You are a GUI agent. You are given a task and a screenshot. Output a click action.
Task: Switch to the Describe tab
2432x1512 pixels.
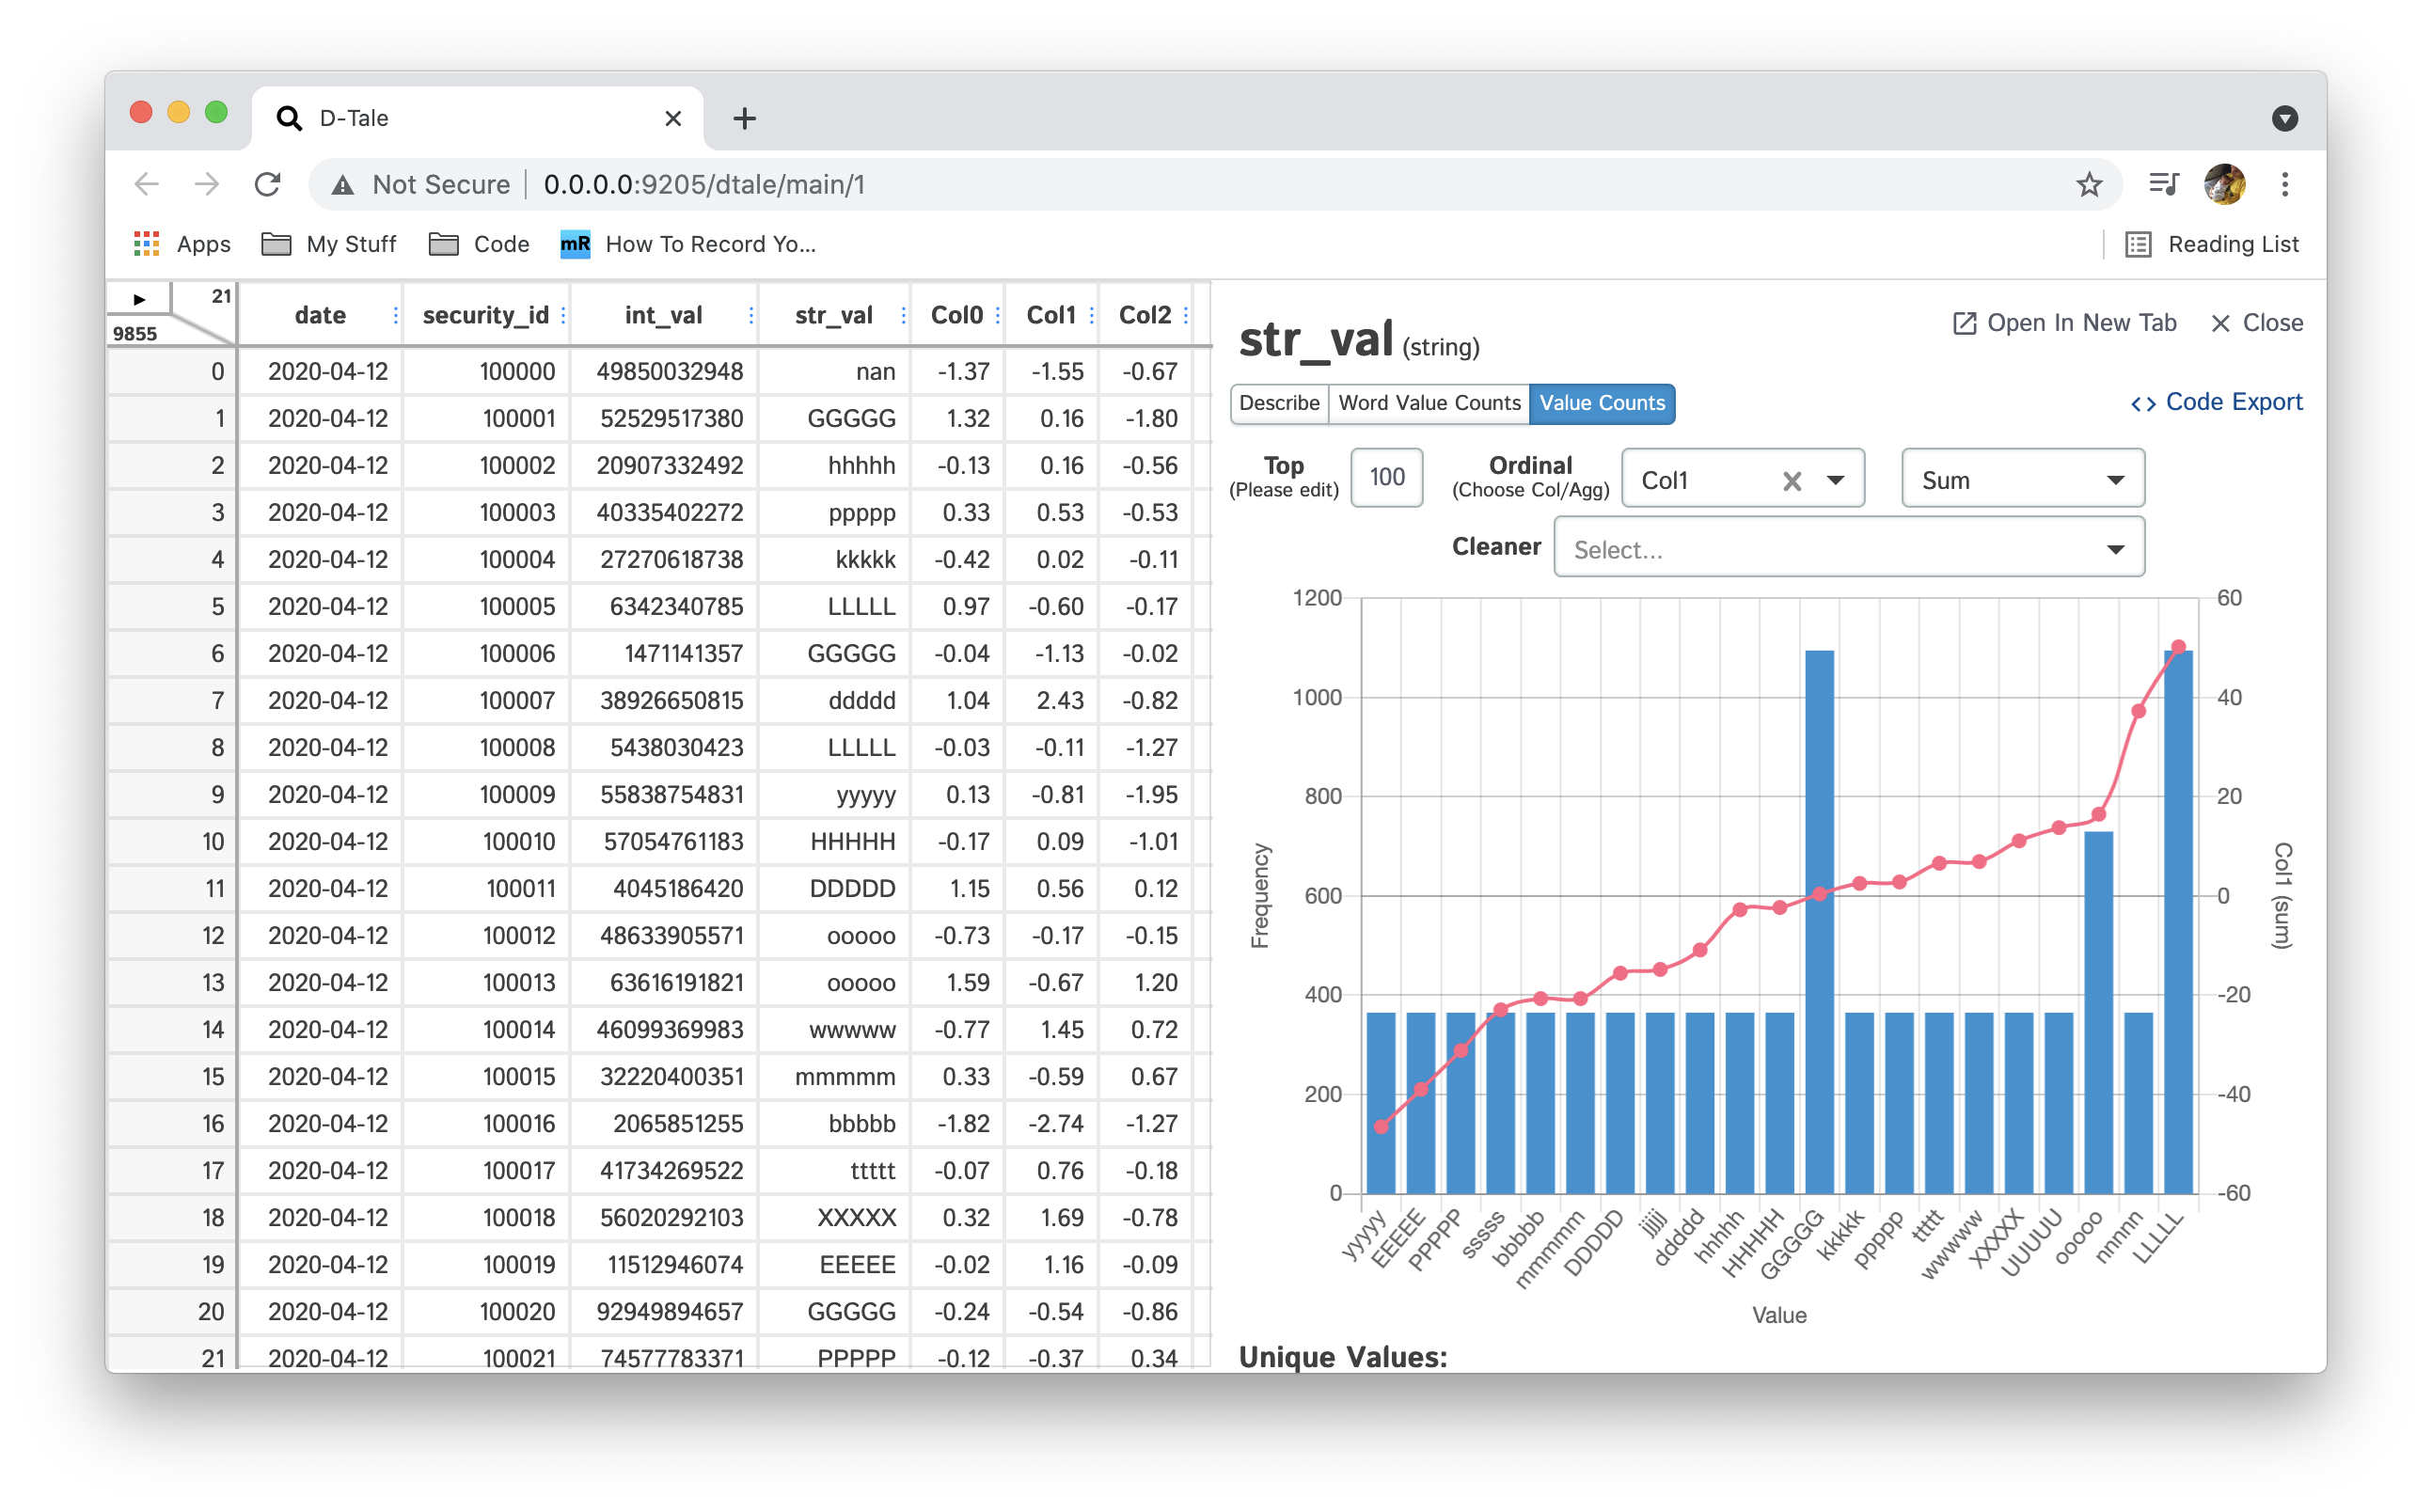point(1279,403)
